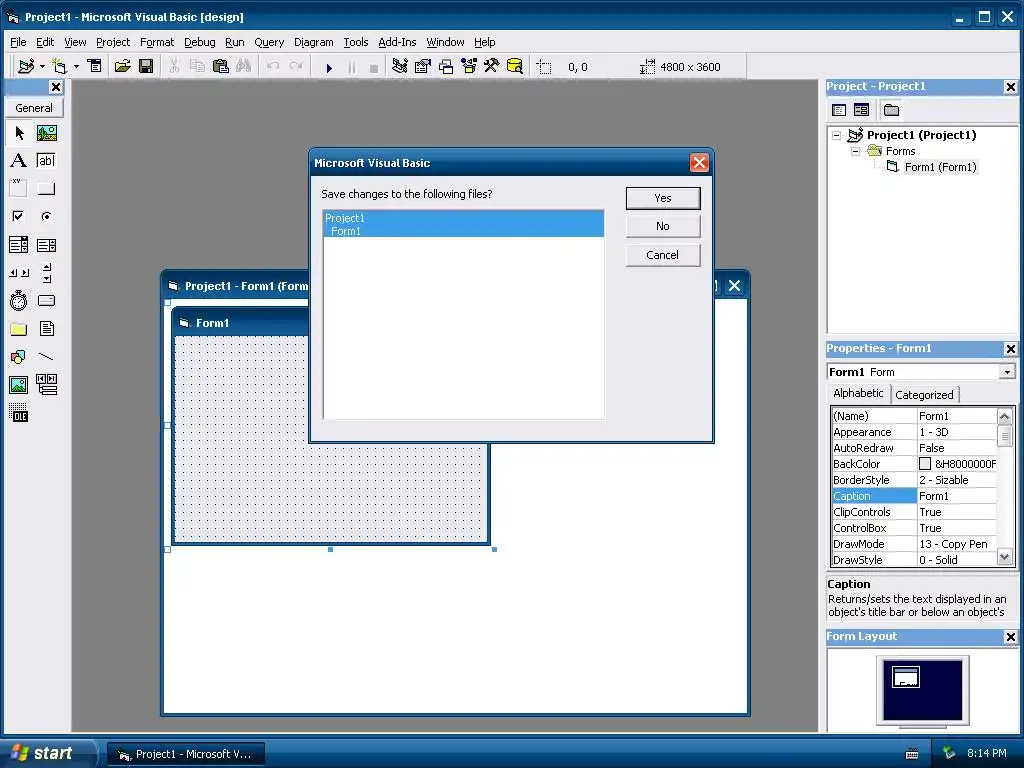Open the File menu
1024x768 pixels.
click(18, 42)
